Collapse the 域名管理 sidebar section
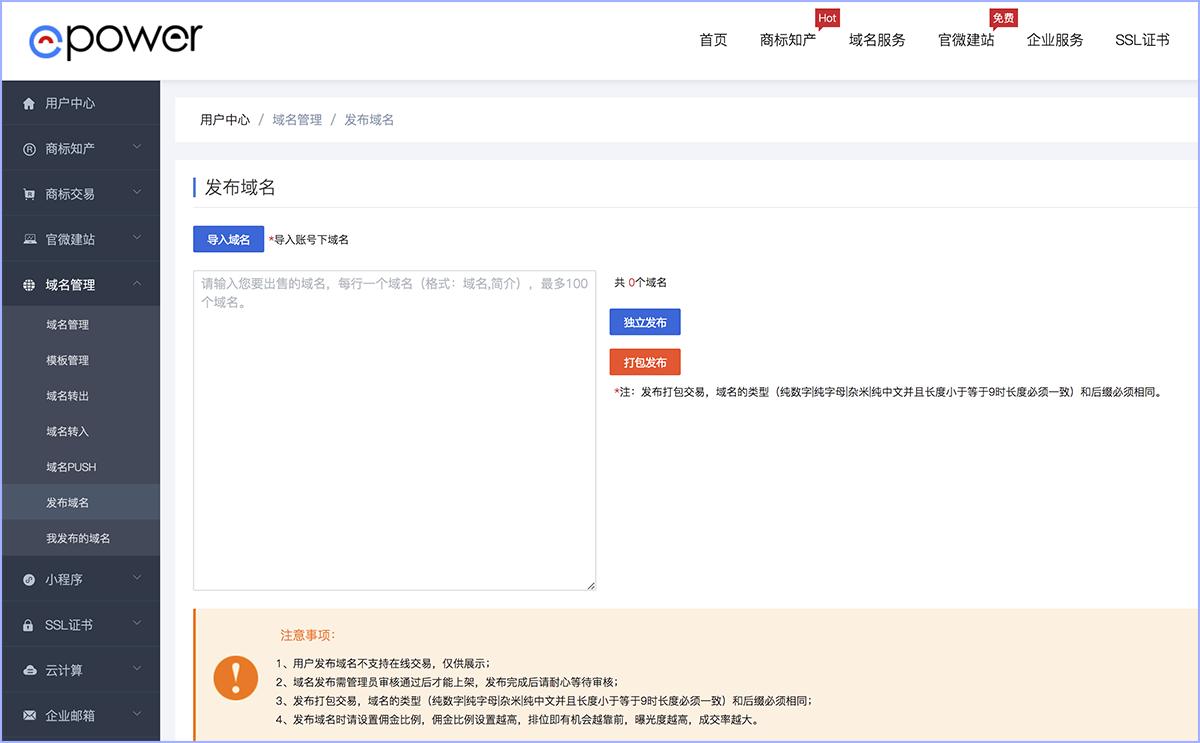The height and width of the screenshot is (743, 1200). pyautogui.click(x=80, y=284)
